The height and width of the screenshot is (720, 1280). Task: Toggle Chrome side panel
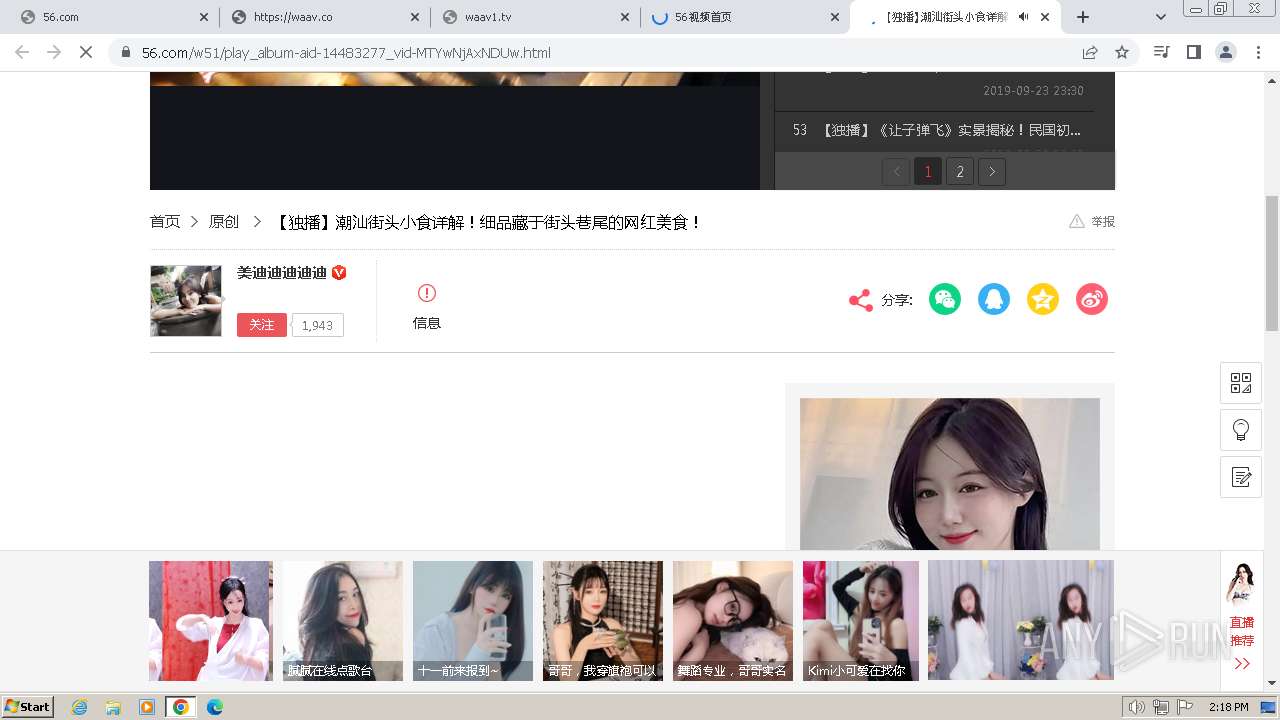[1193, 52]
